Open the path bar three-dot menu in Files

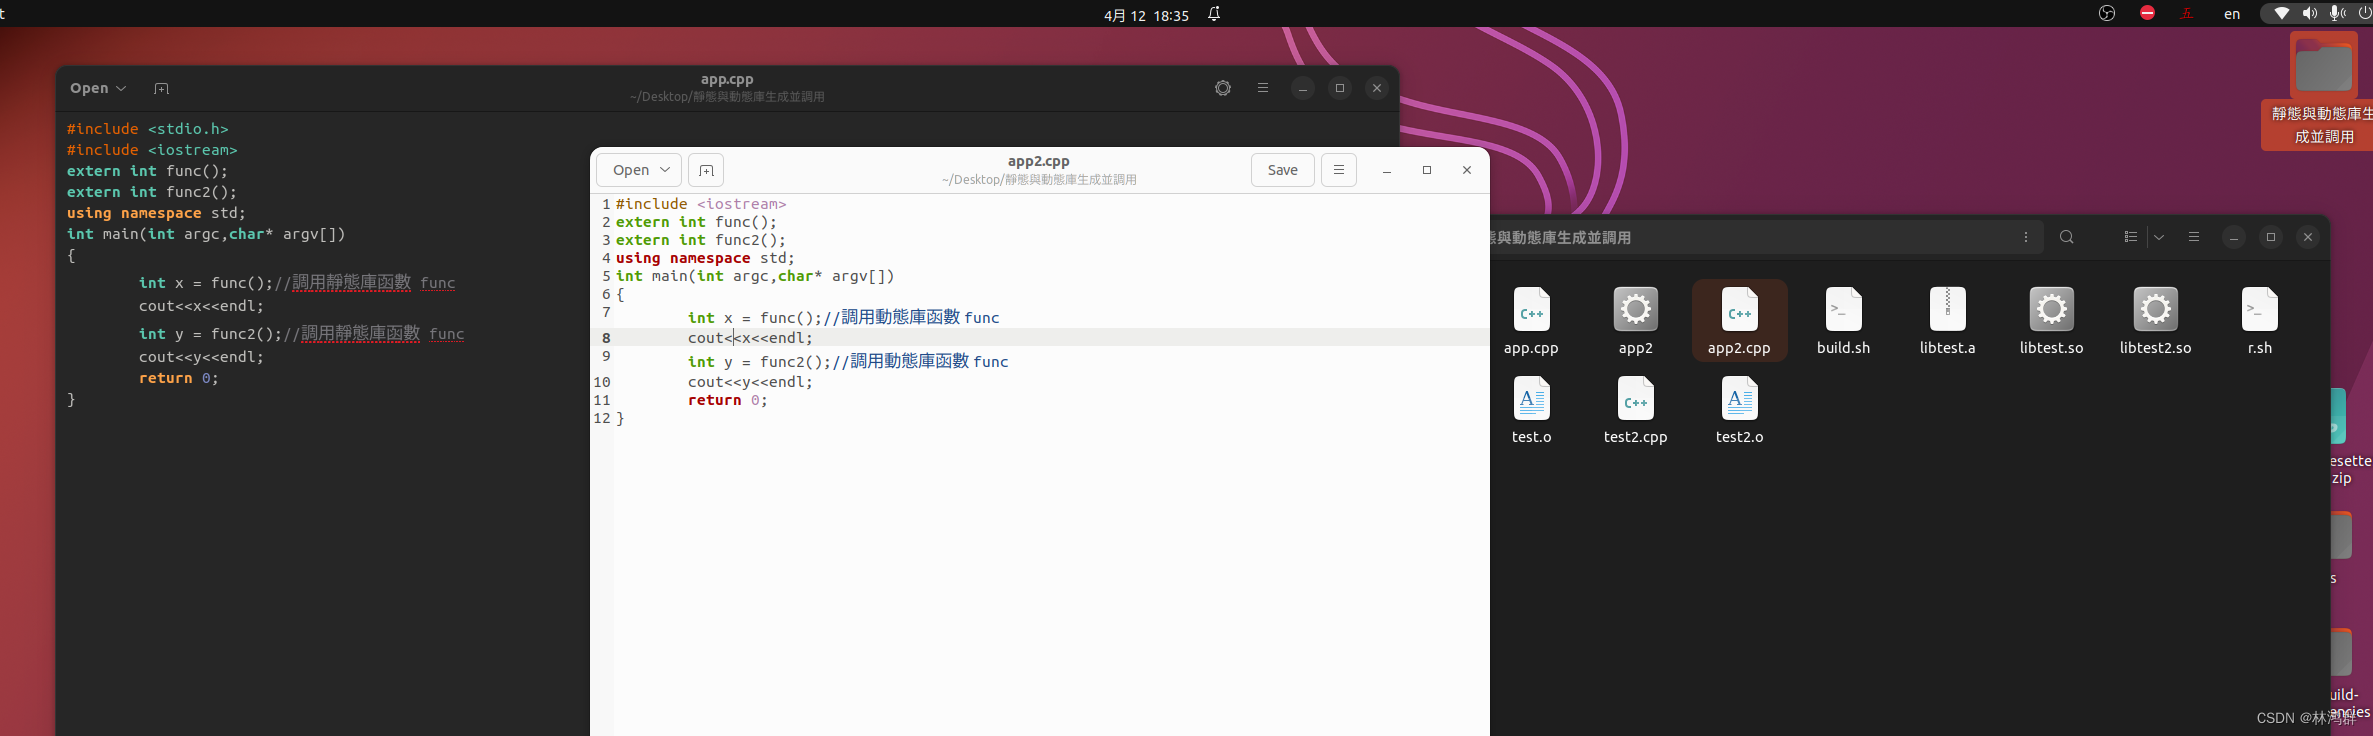(x=2026, y=237)
